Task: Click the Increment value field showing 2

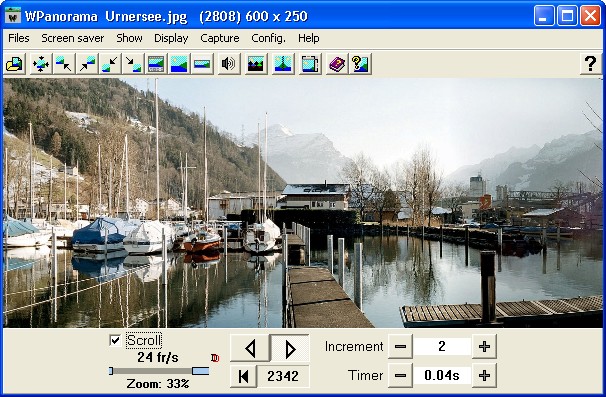Action: [442, 346]
